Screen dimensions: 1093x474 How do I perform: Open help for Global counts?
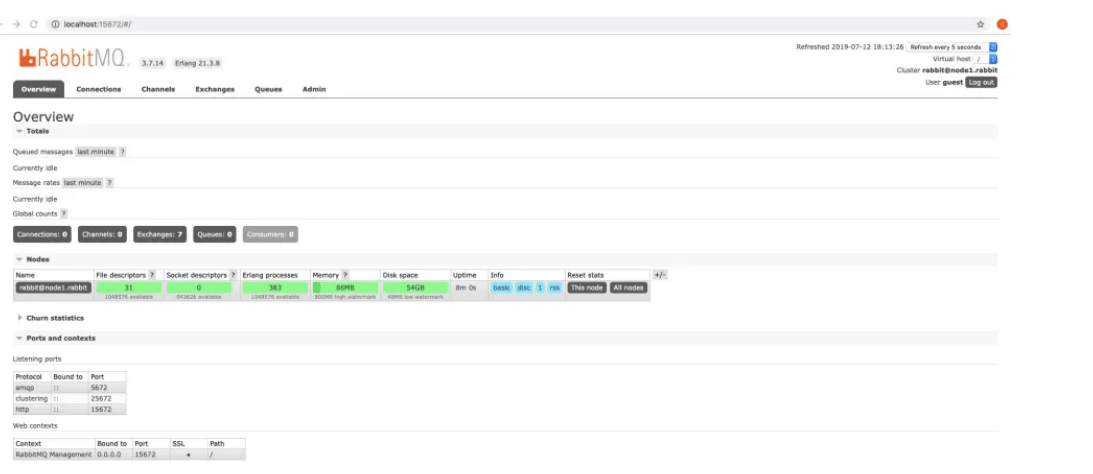[x=63, y=214]
